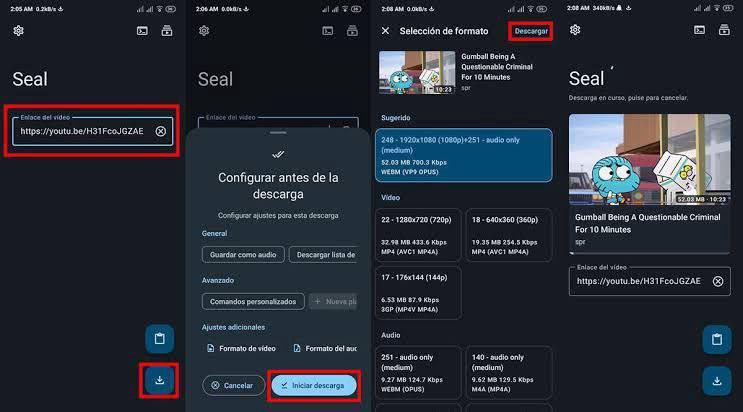Open settings gear in first Seal screen
The height and width of the screenshot is (412, 743).
click(x=18, y=31)
